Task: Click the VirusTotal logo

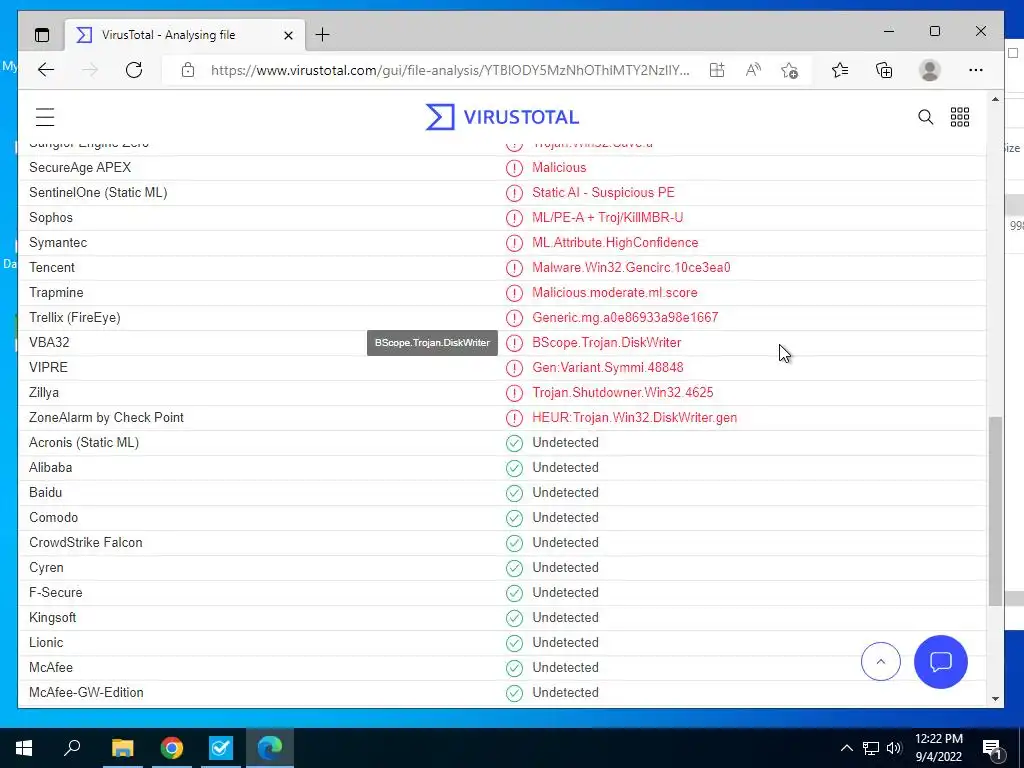Action: (x=502, y=117)
